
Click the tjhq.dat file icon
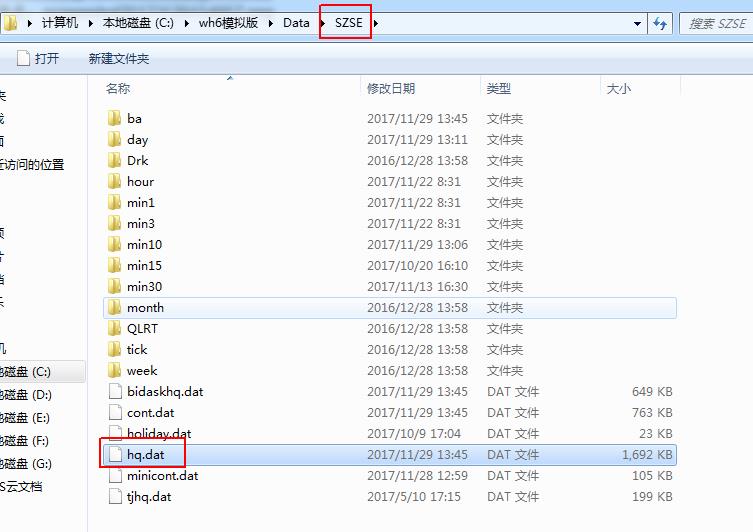115,497
